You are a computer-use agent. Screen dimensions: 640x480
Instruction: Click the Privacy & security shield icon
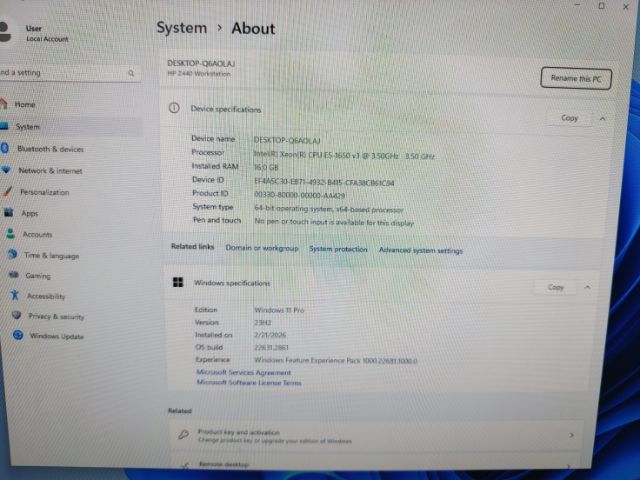tap(17, 315)
